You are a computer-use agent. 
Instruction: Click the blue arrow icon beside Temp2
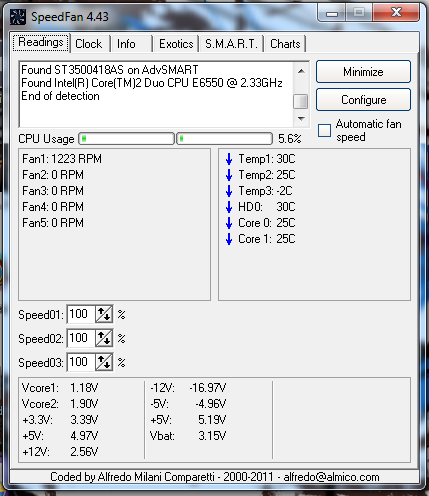point(229,175)
